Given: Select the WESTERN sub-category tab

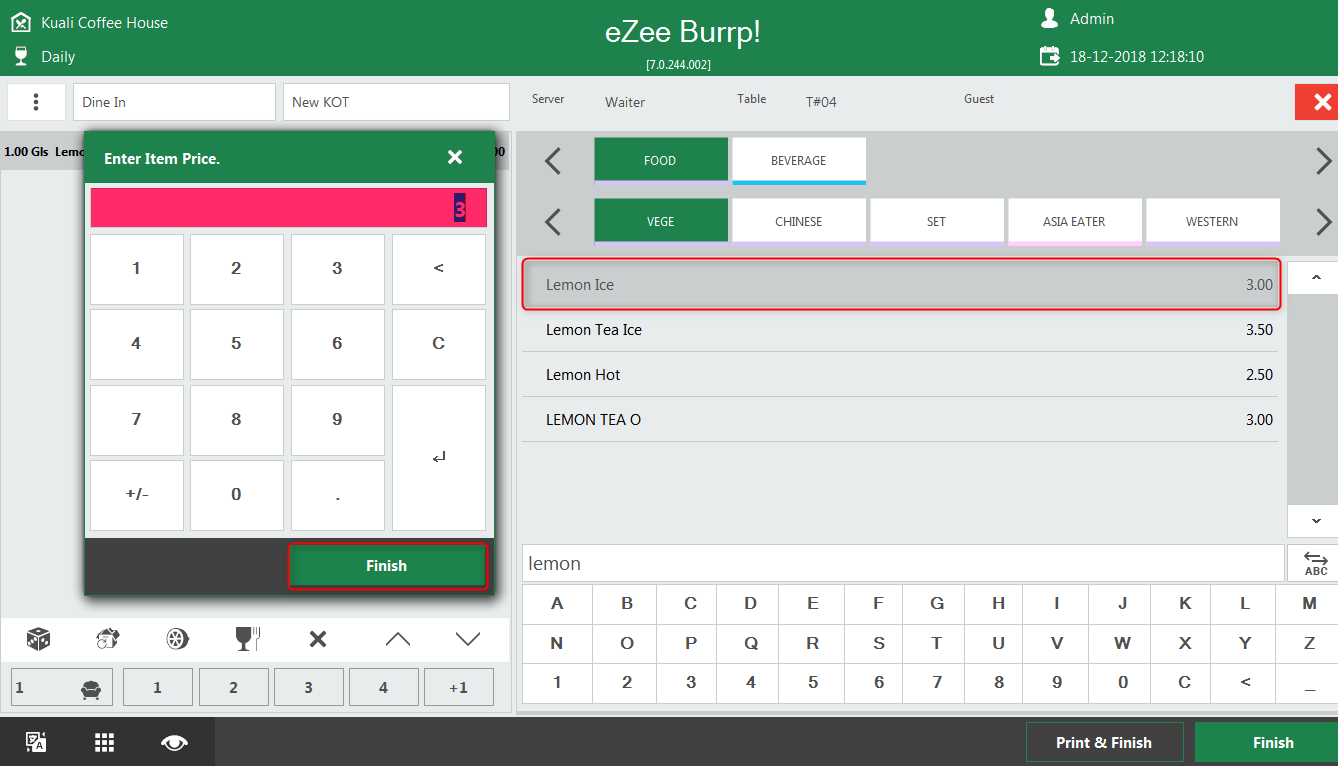Looking at the screenshot, I should [1212, 221].
